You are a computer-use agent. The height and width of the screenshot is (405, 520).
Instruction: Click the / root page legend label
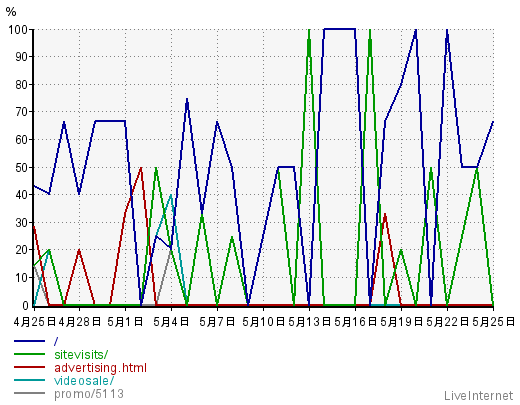(x=56, y=341)
